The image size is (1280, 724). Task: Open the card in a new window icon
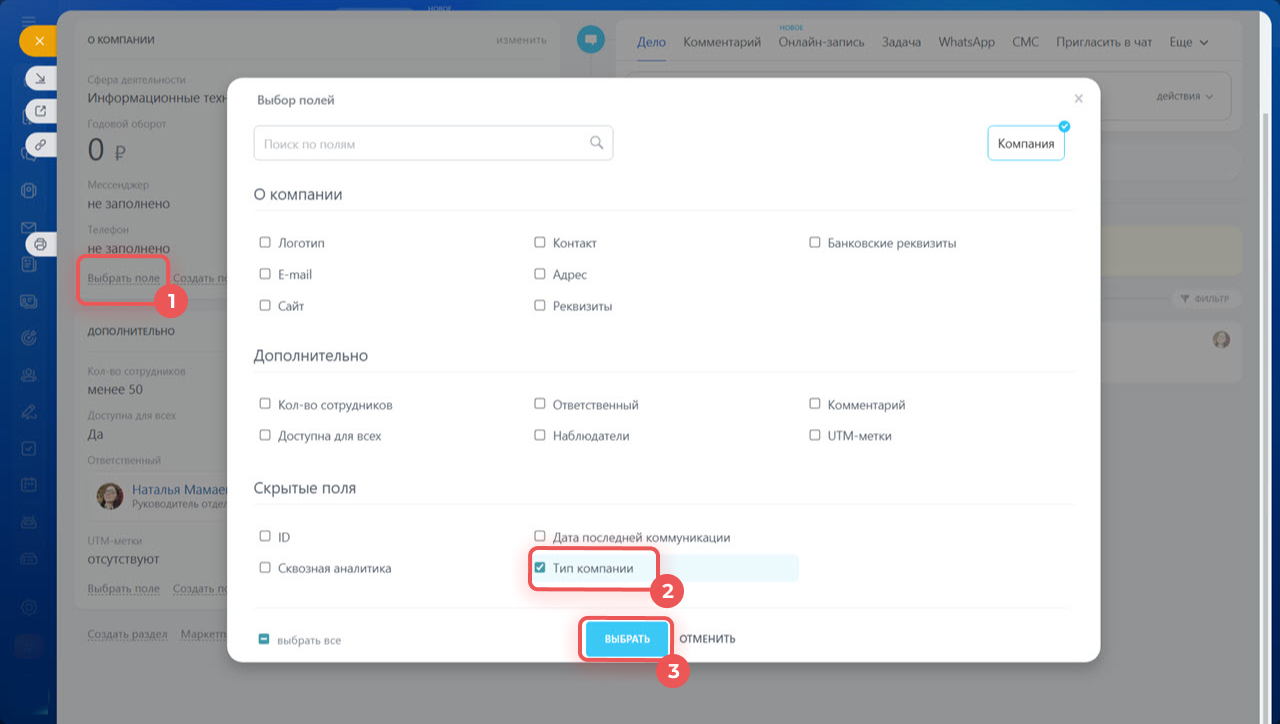click(x=41, y=111)
